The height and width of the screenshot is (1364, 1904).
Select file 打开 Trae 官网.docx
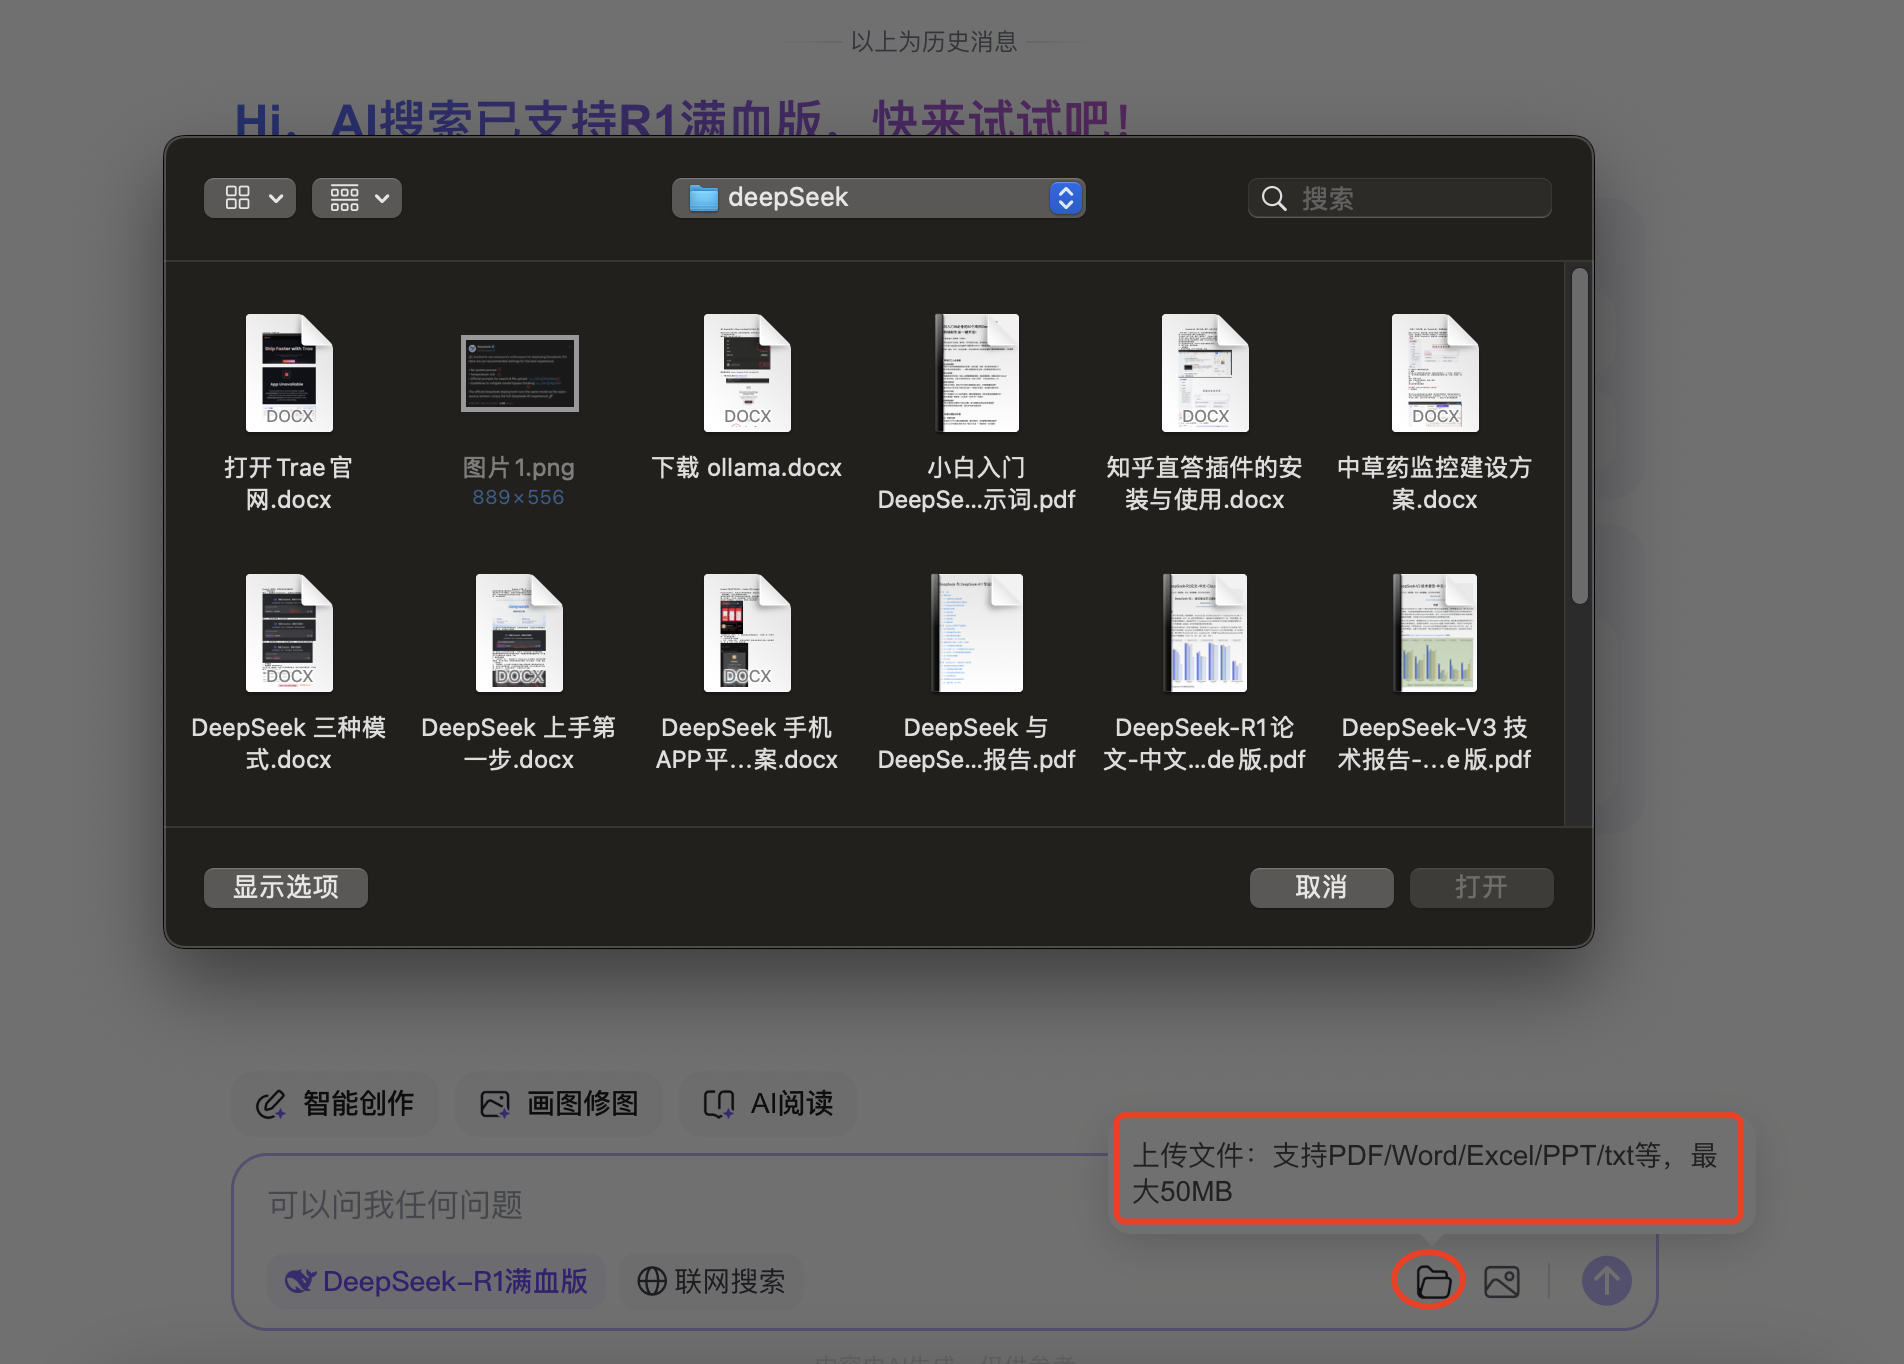pos(289,413)
